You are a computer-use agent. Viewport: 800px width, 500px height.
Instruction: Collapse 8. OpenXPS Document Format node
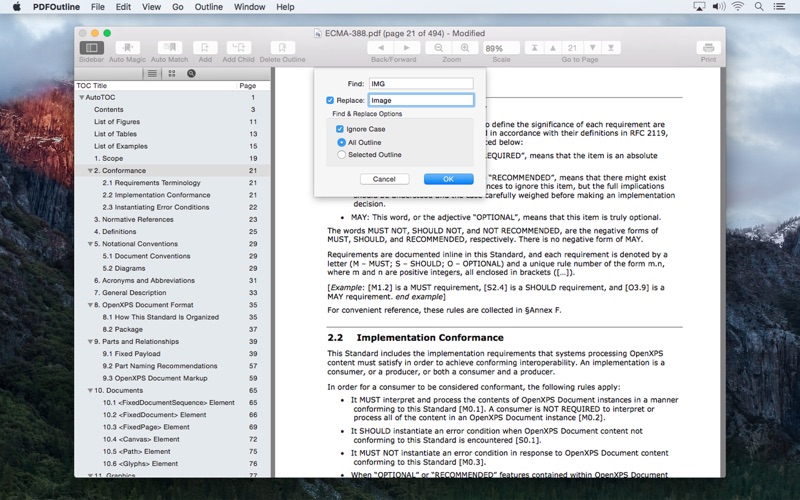pos(90,305)
